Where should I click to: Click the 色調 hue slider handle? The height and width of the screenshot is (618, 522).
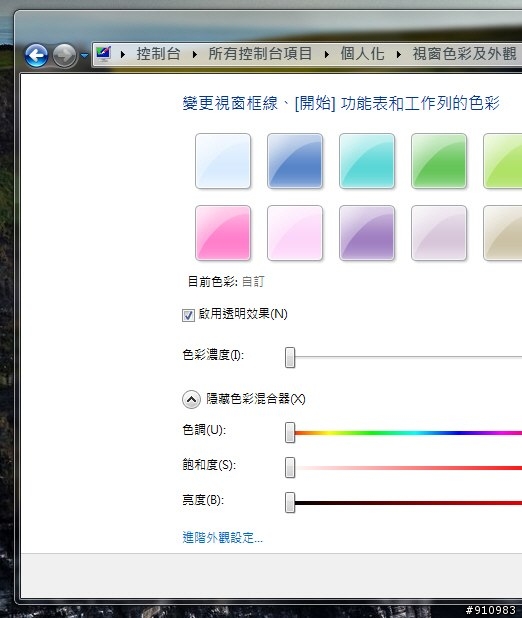coord(290,432)
